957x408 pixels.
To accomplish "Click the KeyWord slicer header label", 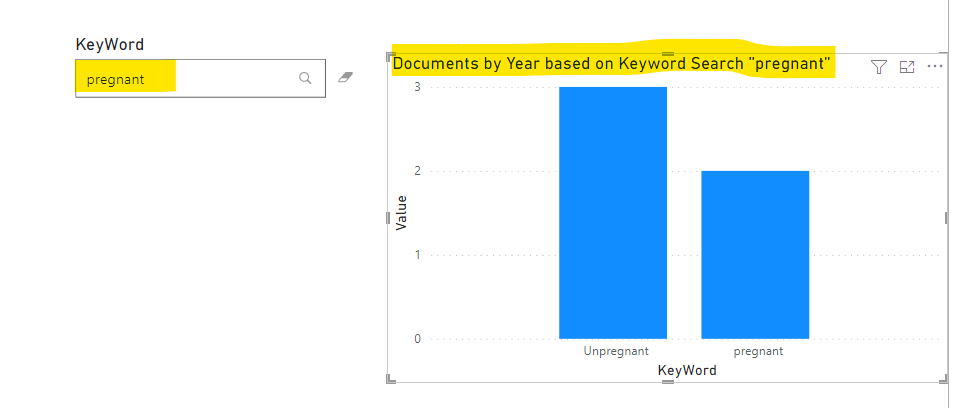I will (x=110, y=45).
